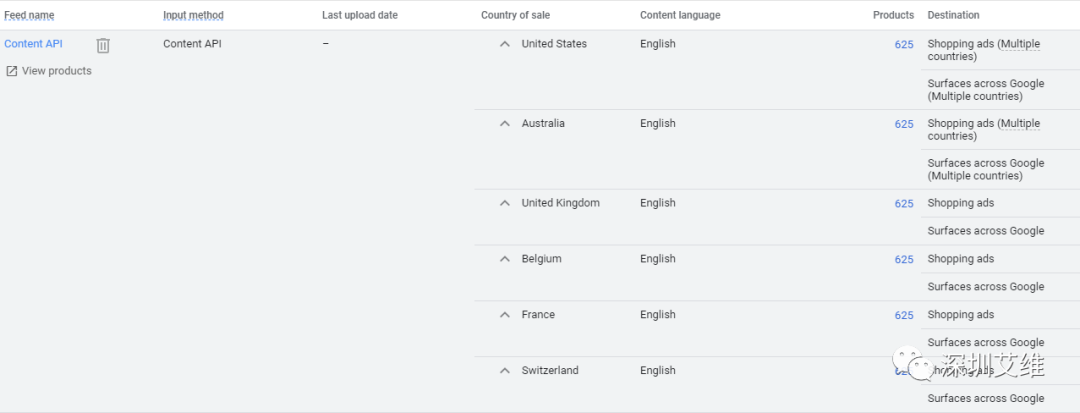Viewport: 1080px width, 413px height.
Task: Open the 625 products link for United Kingdom
Action: [x=904, y=204]
